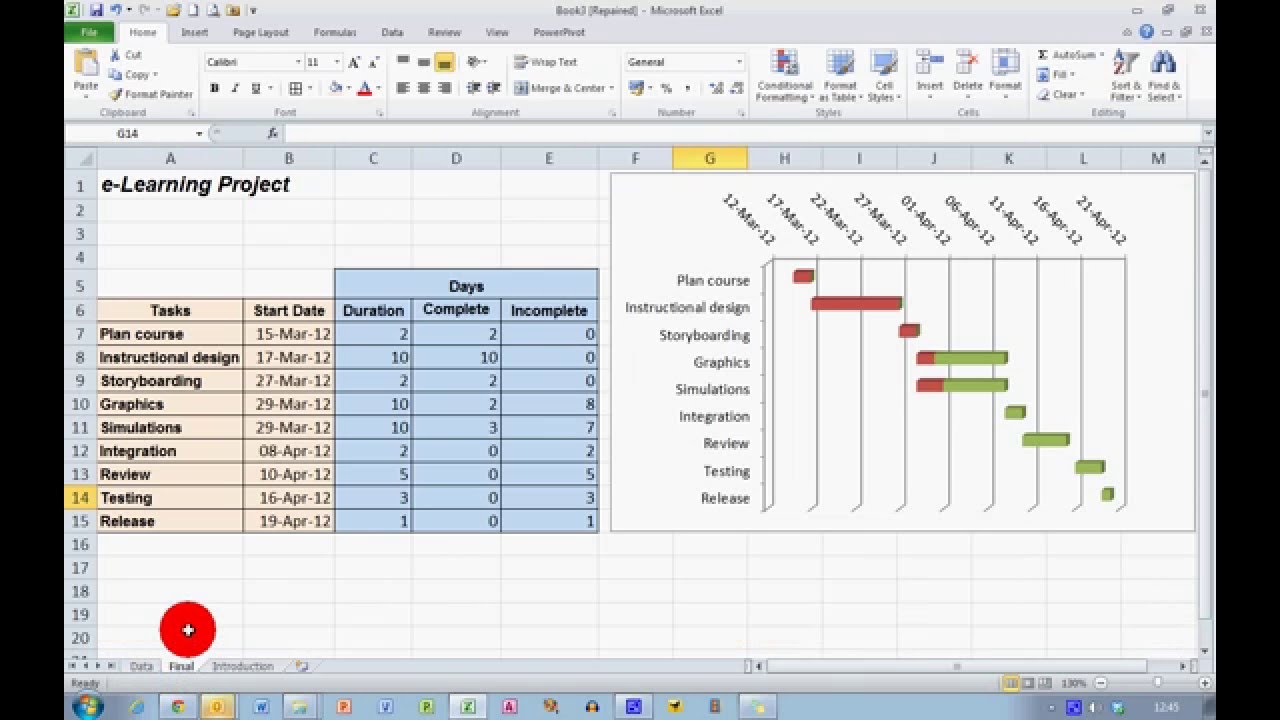Click the Orientation icon
1280x720 pixels.
pos(474,62)
